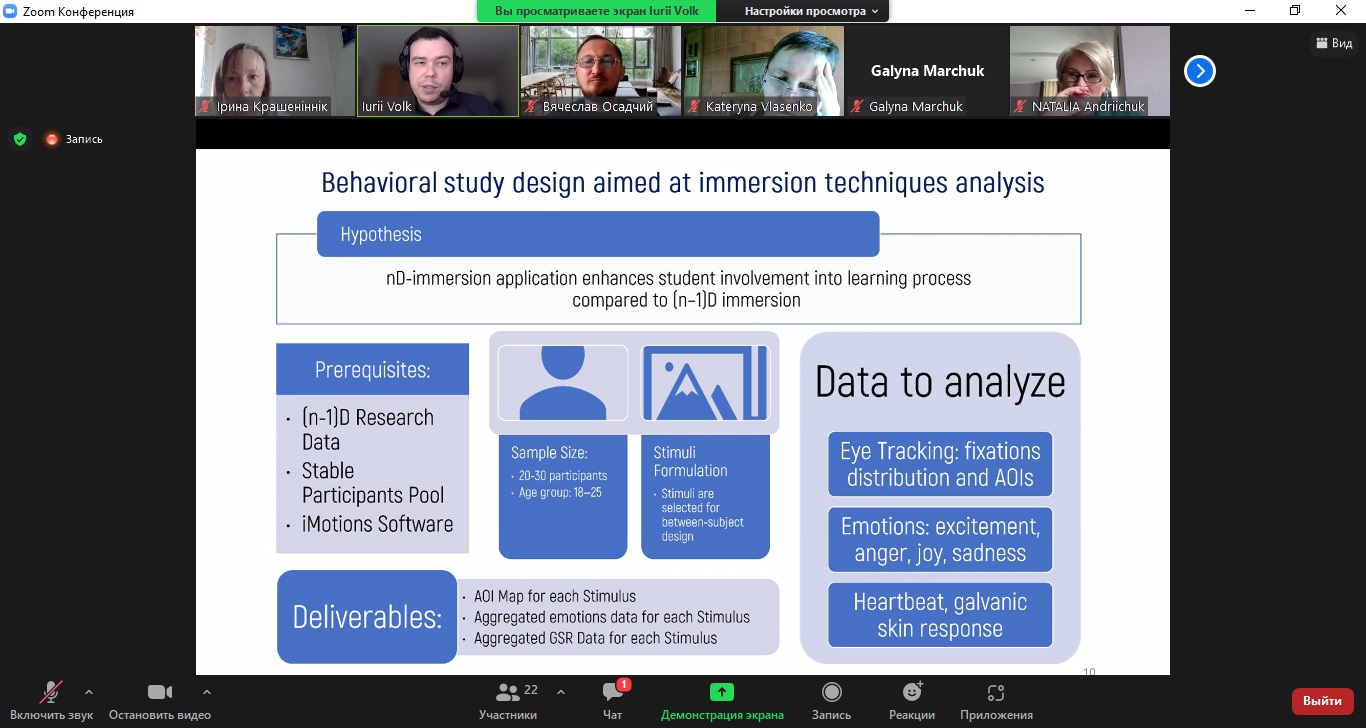Show next participants with blue arrow

(1199, 71)
